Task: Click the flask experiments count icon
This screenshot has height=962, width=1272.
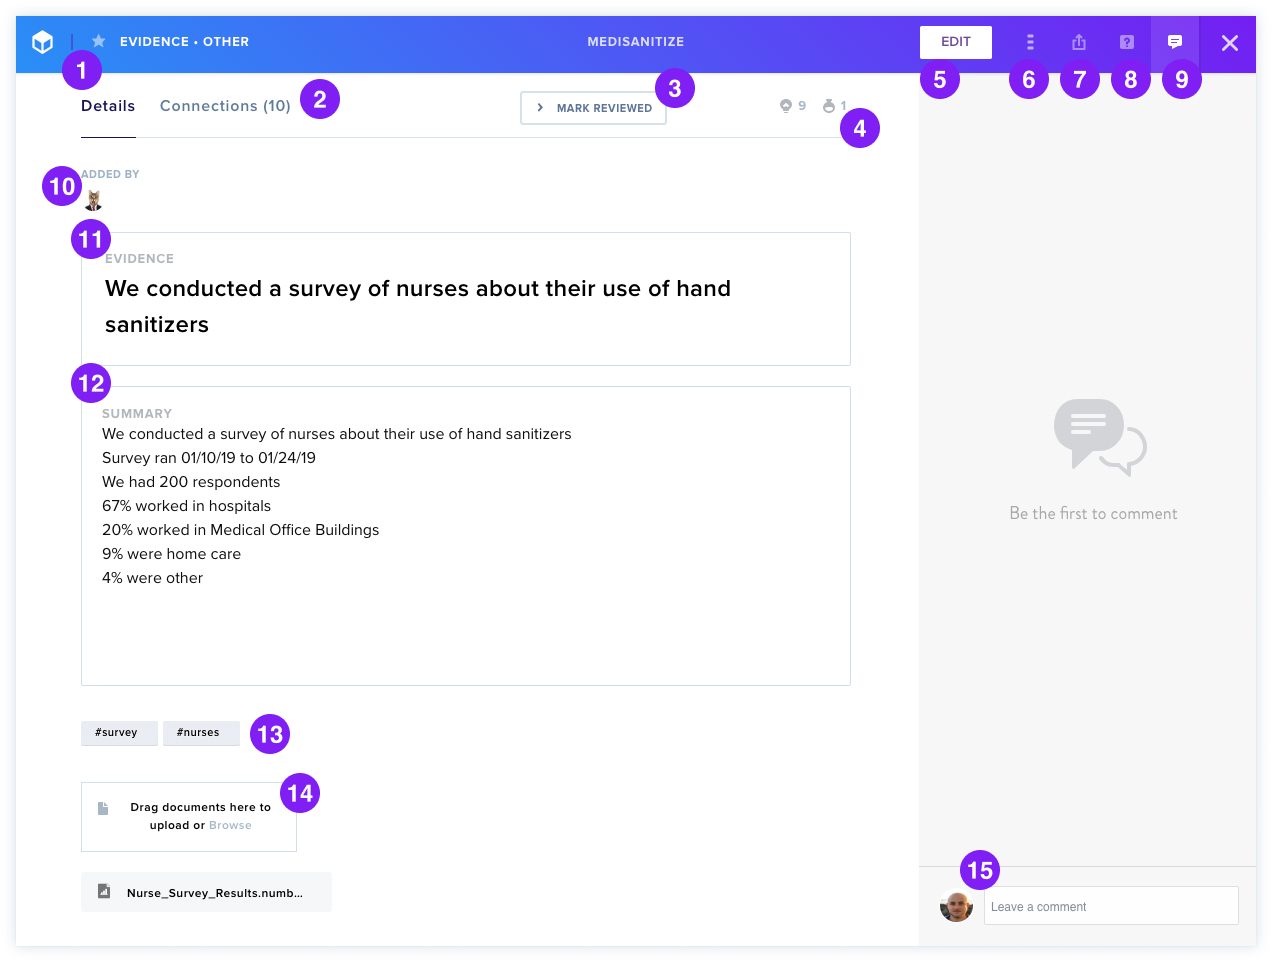Action: click(x=829, y=106)
